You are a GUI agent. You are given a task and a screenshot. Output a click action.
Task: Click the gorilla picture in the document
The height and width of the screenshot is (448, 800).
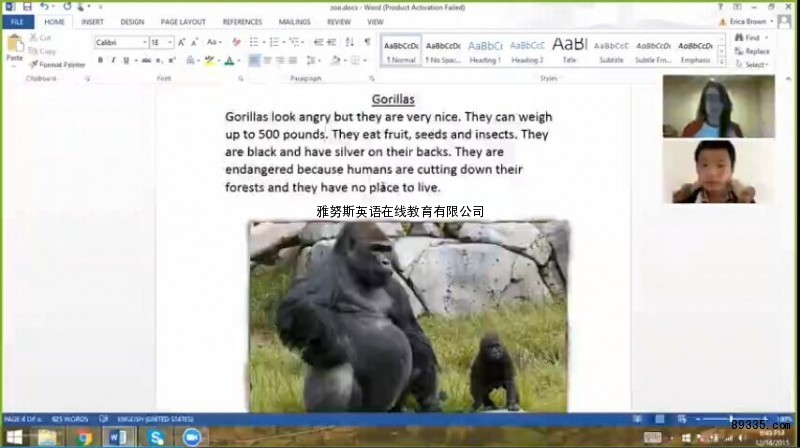click(408, 316)
